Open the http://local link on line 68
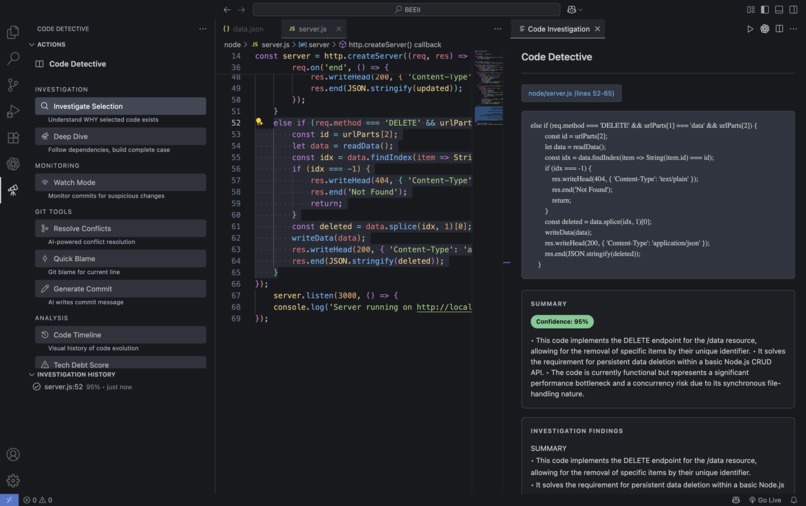806x506 pixels. tap(444, 307)
